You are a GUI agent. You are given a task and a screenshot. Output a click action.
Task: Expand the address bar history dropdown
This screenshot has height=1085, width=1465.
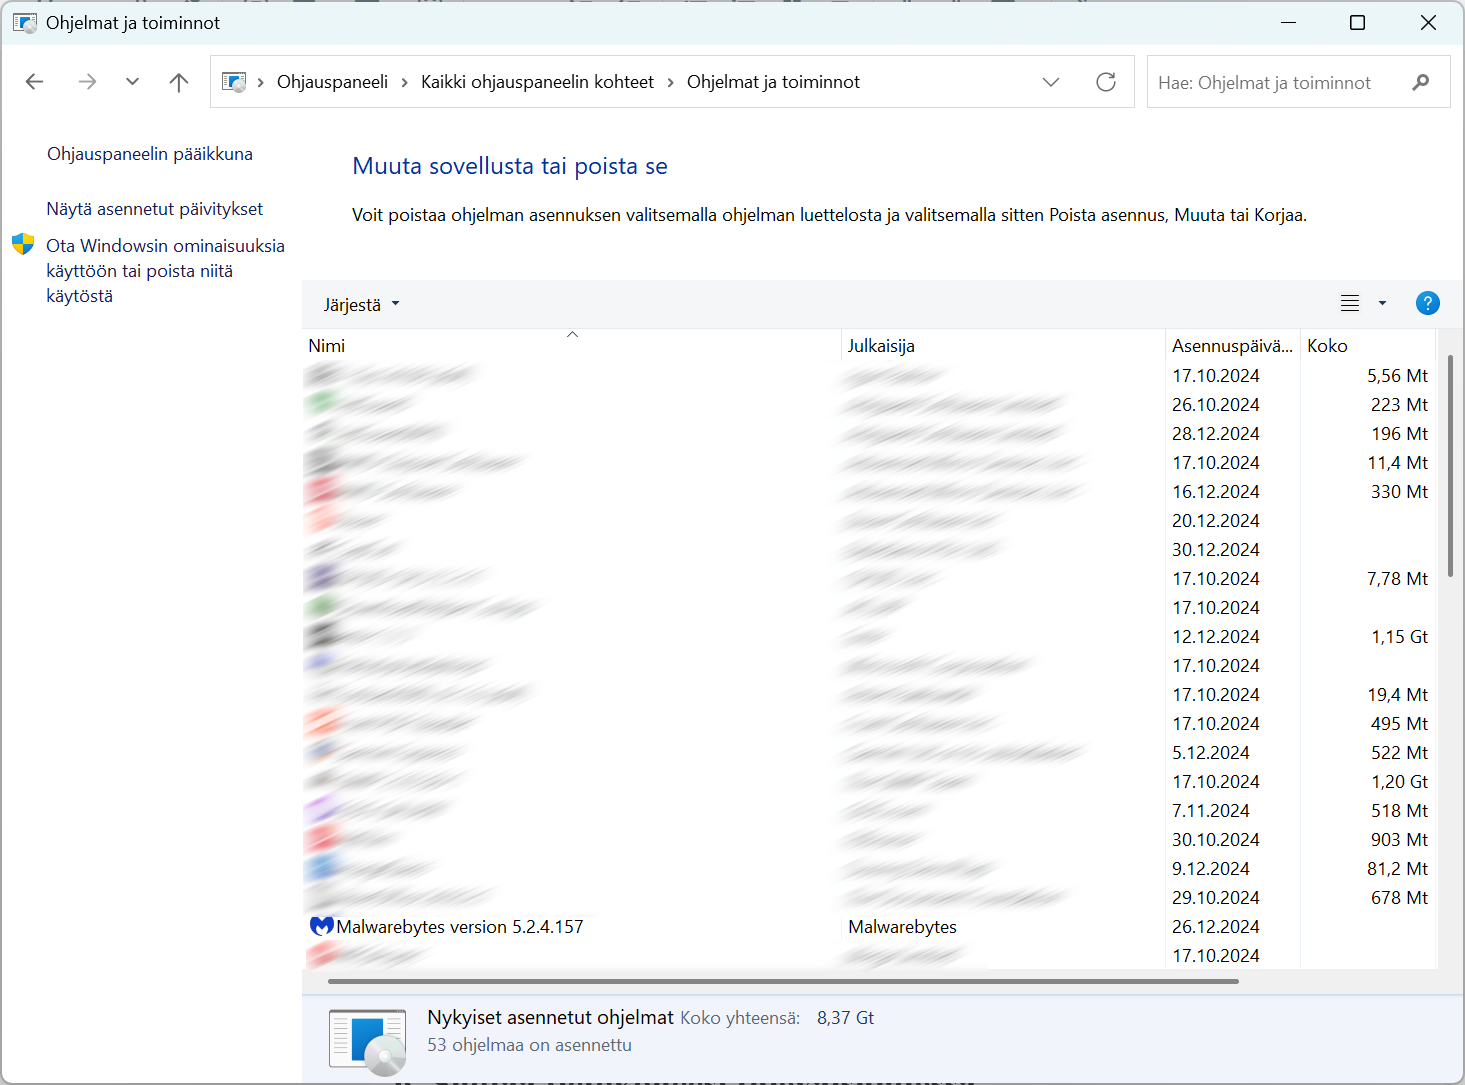(1050, 82)
